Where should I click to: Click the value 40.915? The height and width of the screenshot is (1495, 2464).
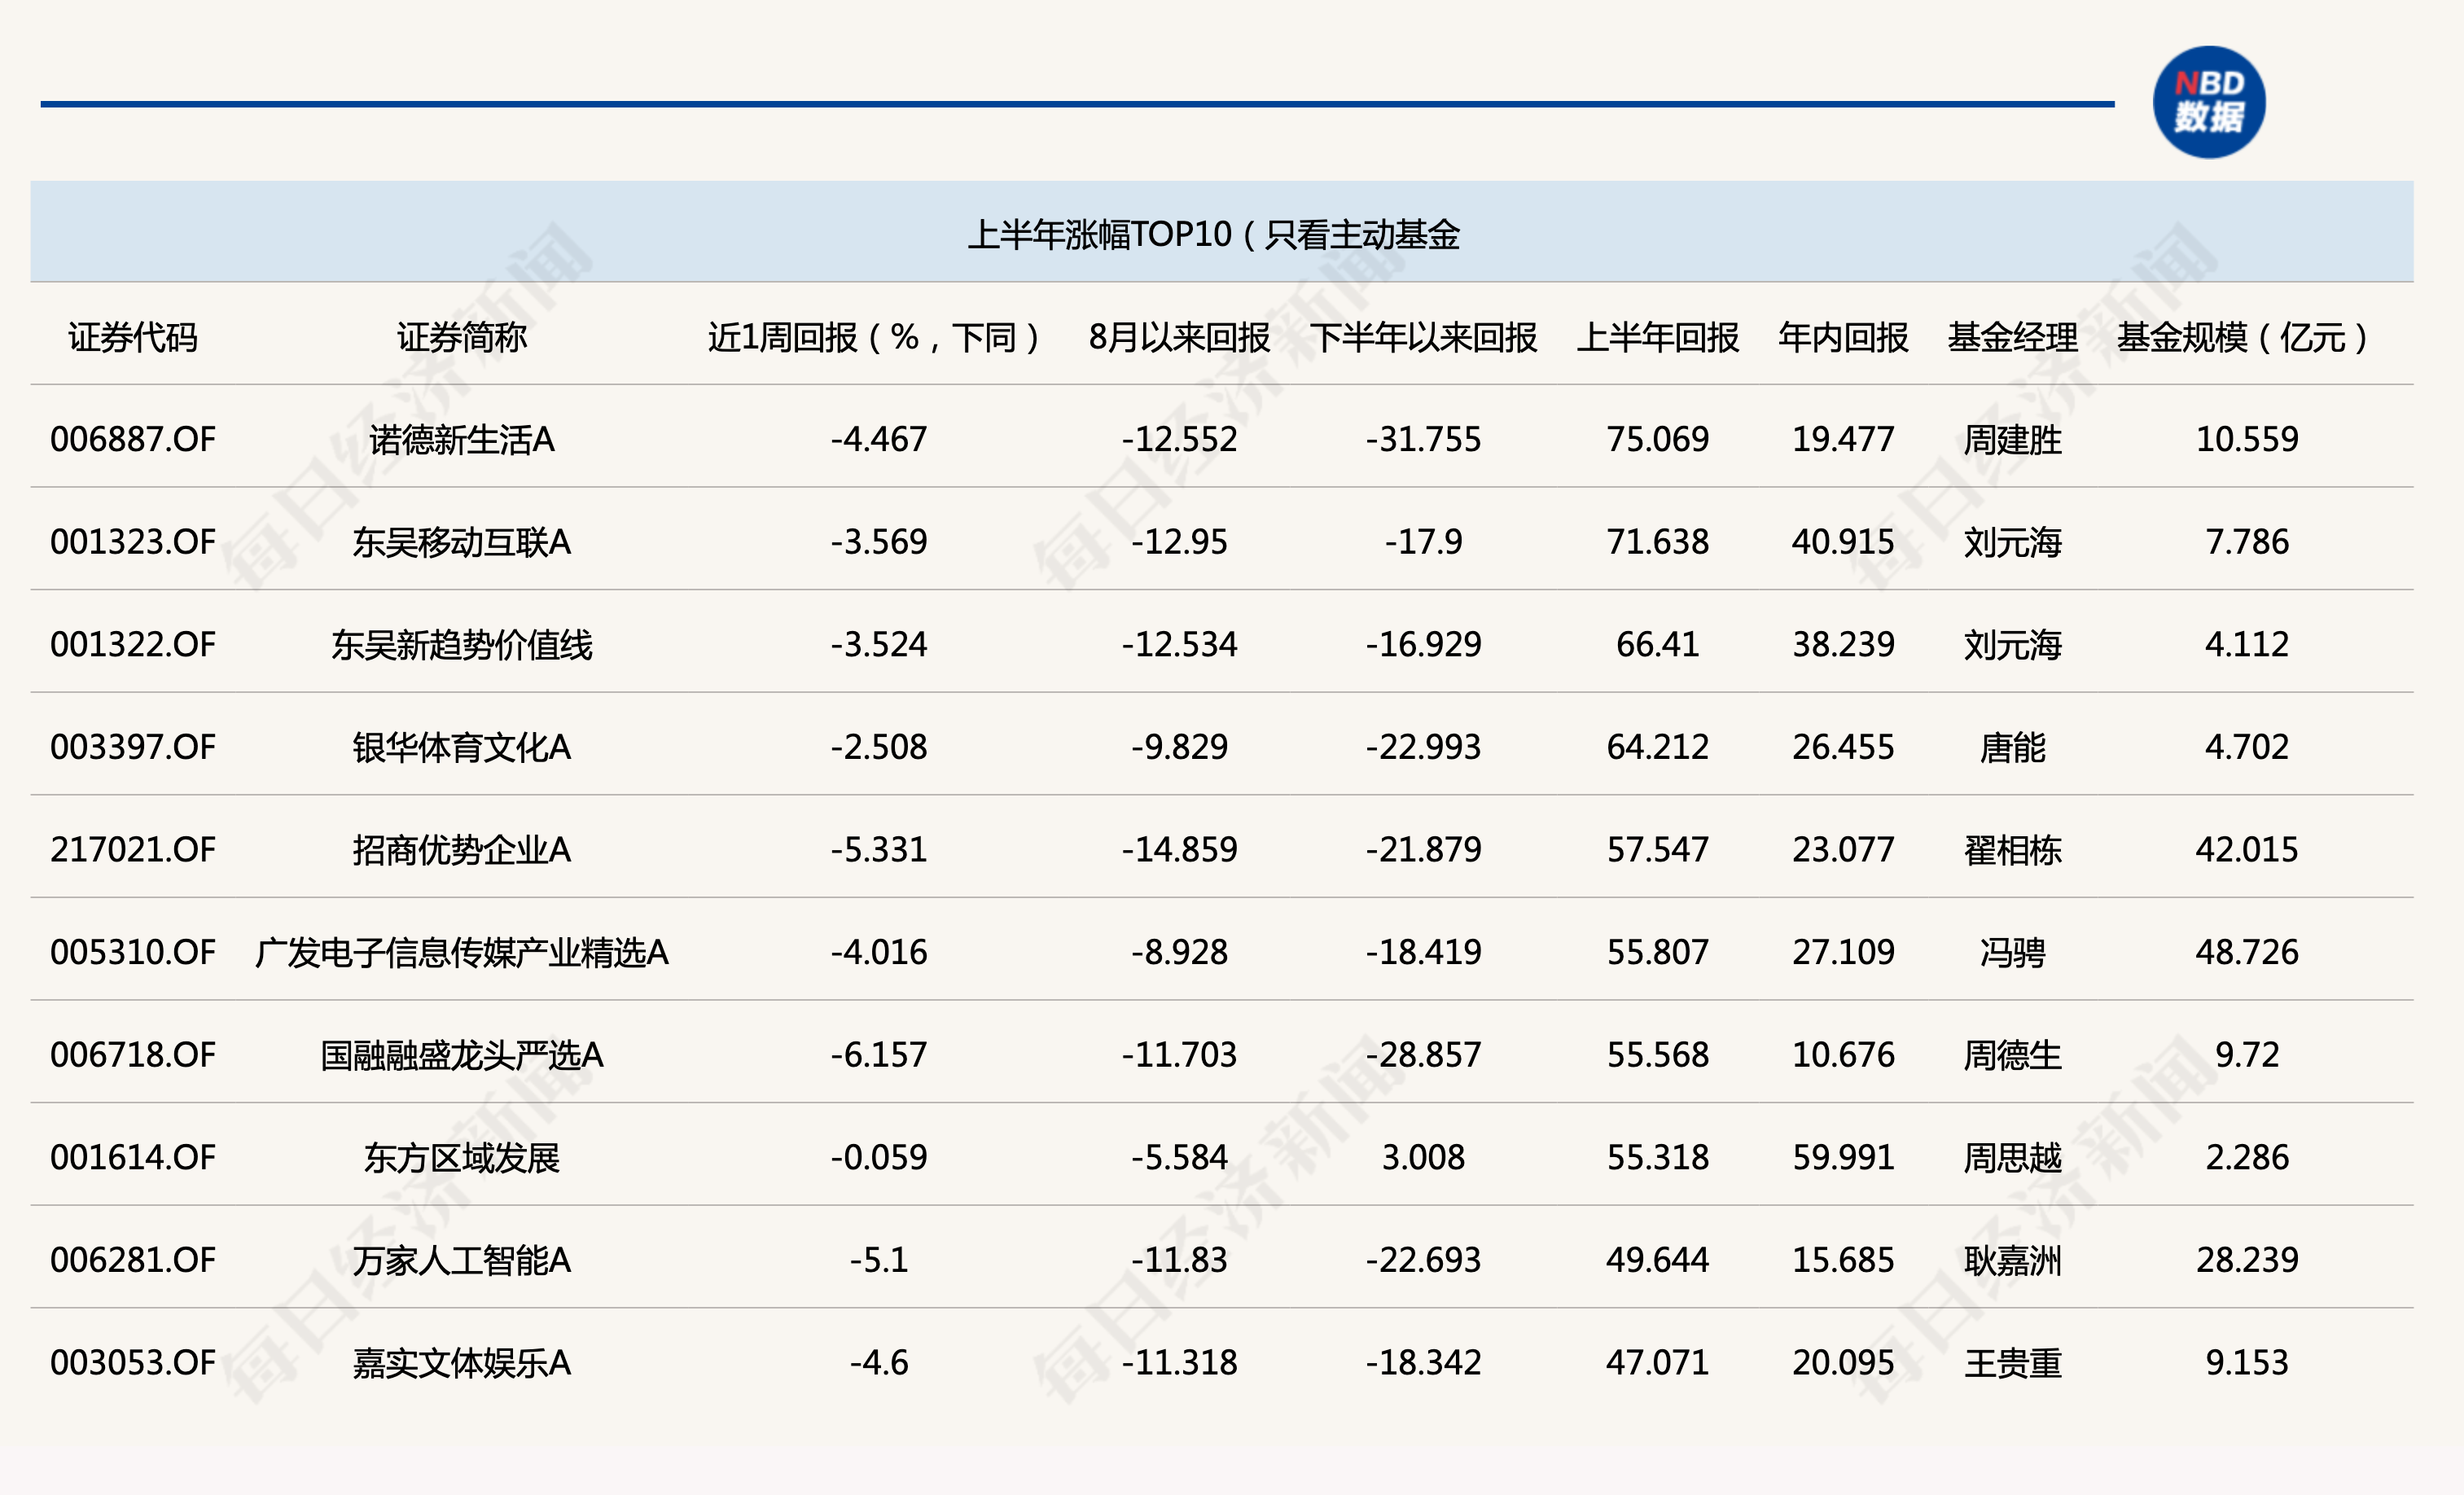point(1843,542)
